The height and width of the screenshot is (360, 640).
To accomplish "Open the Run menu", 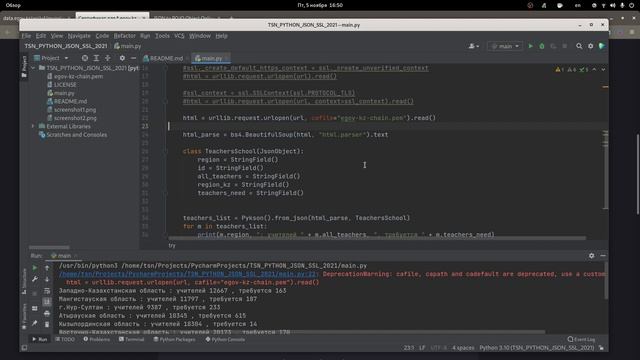I will point(145,36).
